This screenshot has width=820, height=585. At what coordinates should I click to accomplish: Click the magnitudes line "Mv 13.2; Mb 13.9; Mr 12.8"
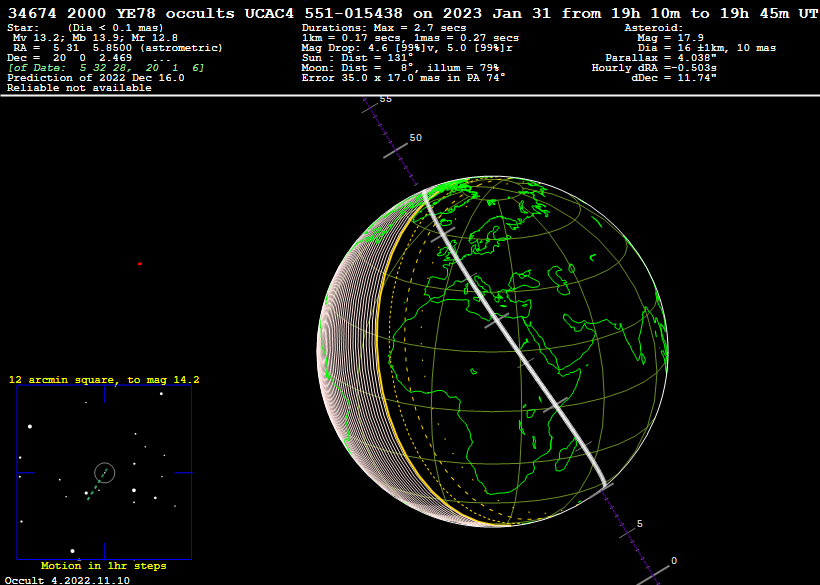click(95, 38)
